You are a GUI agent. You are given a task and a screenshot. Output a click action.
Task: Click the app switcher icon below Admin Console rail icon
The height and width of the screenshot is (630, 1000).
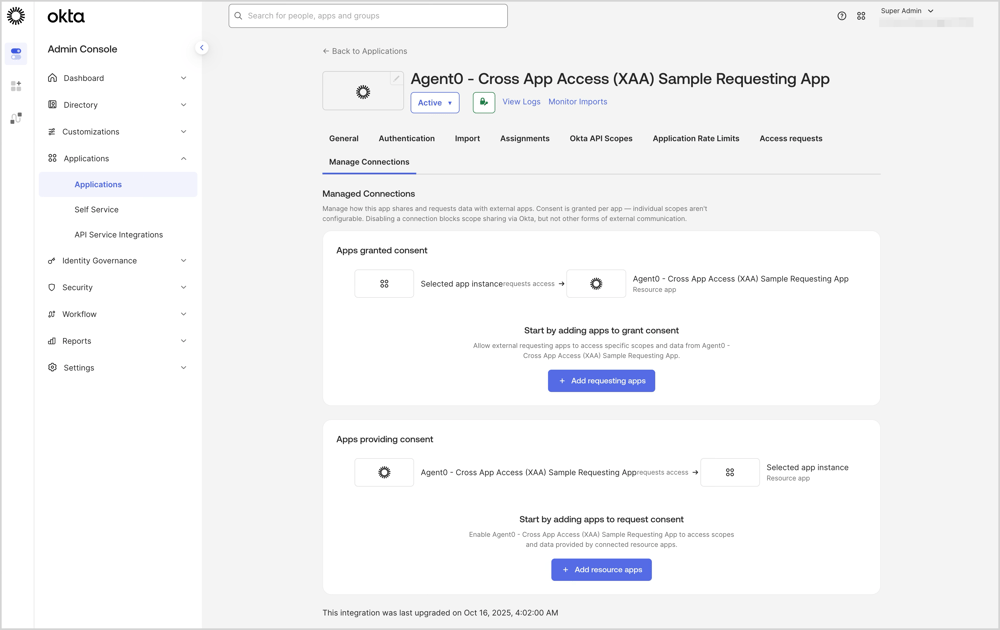click(15, 86)
